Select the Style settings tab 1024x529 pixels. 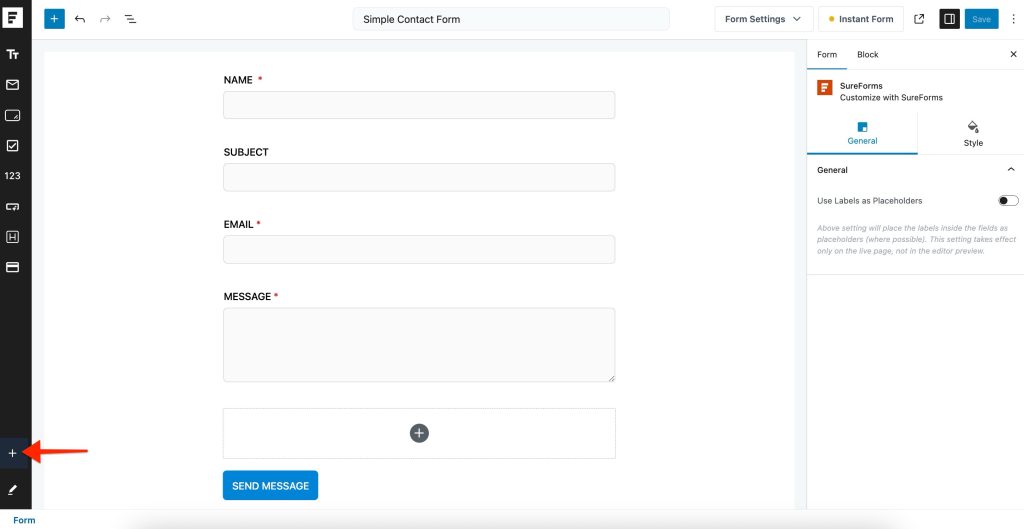[973, 133]
